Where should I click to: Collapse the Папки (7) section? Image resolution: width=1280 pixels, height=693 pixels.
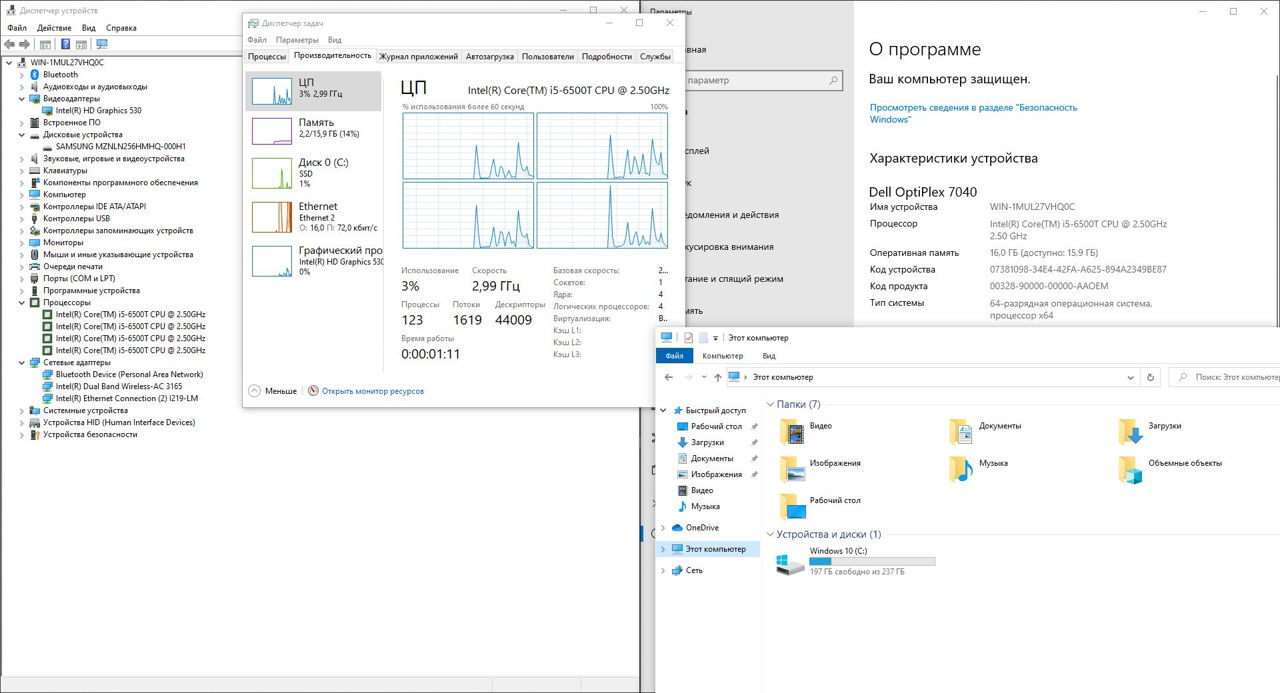tap(770, 404)
